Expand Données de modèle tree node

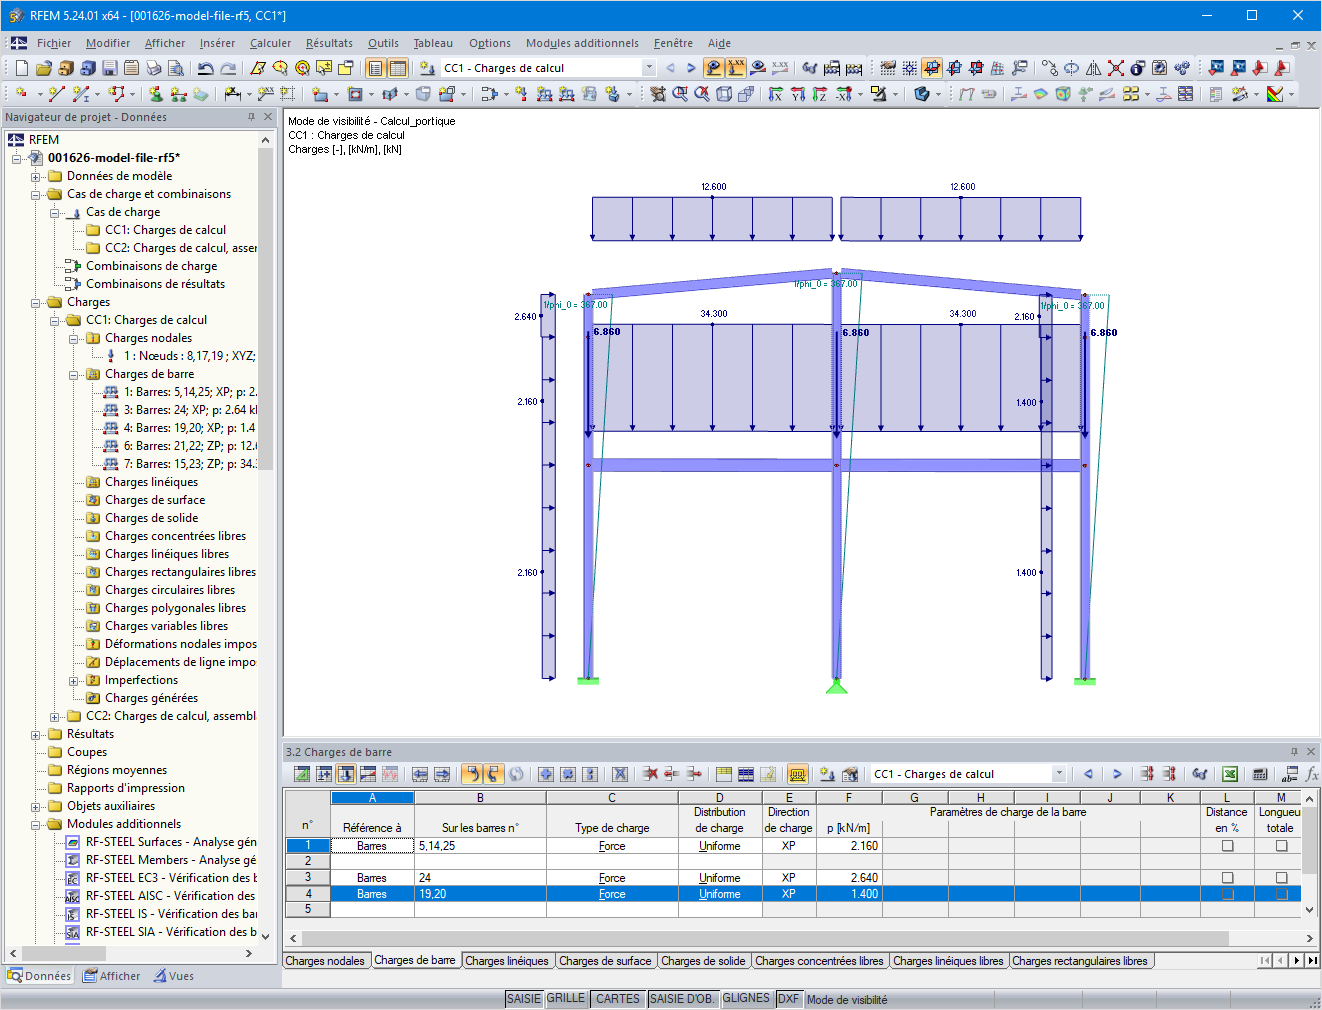(x=36, y=176)
